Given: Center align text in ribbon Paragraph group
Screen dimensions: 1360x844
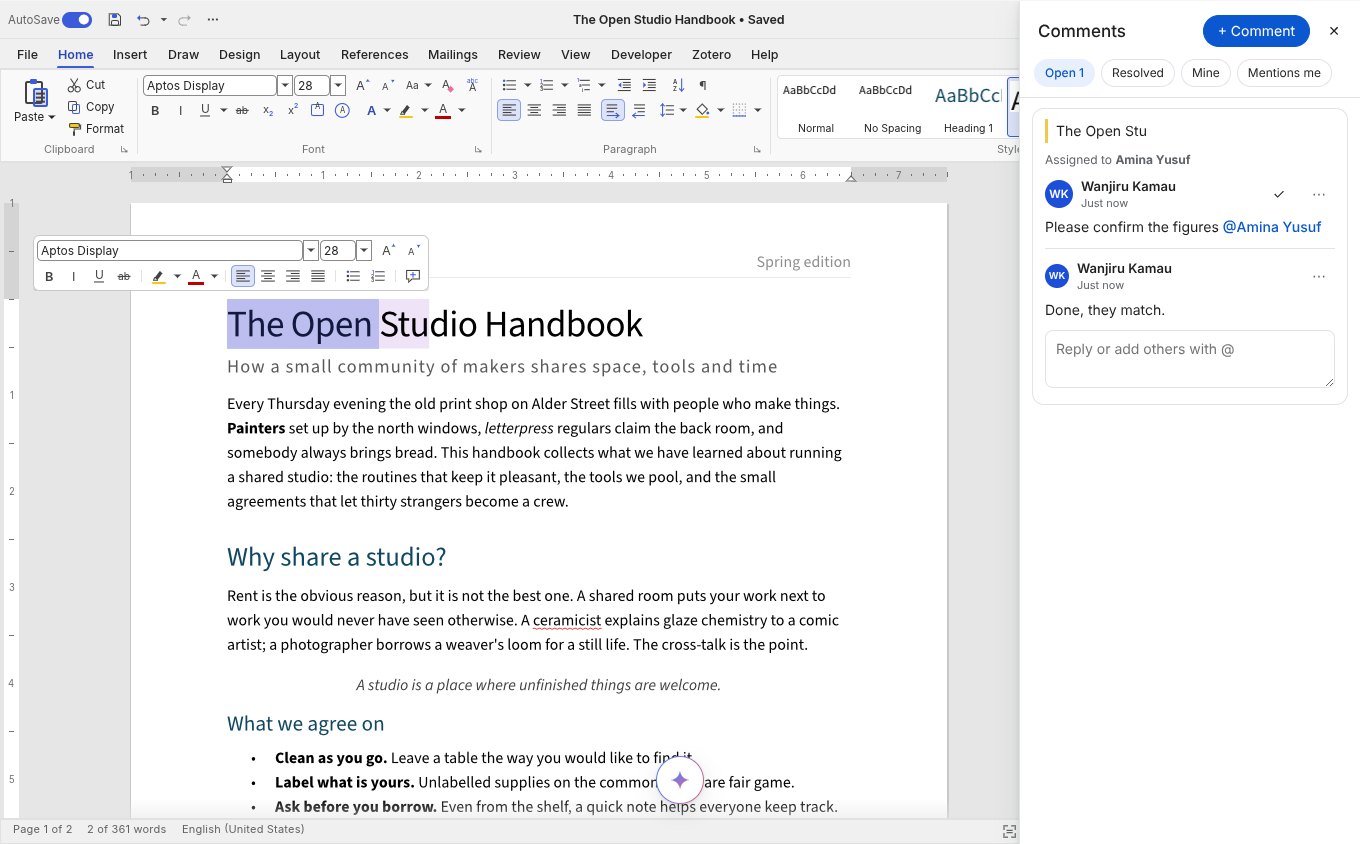Looking at the screenshot, I should pyautogui.click(x=534, y=110).
